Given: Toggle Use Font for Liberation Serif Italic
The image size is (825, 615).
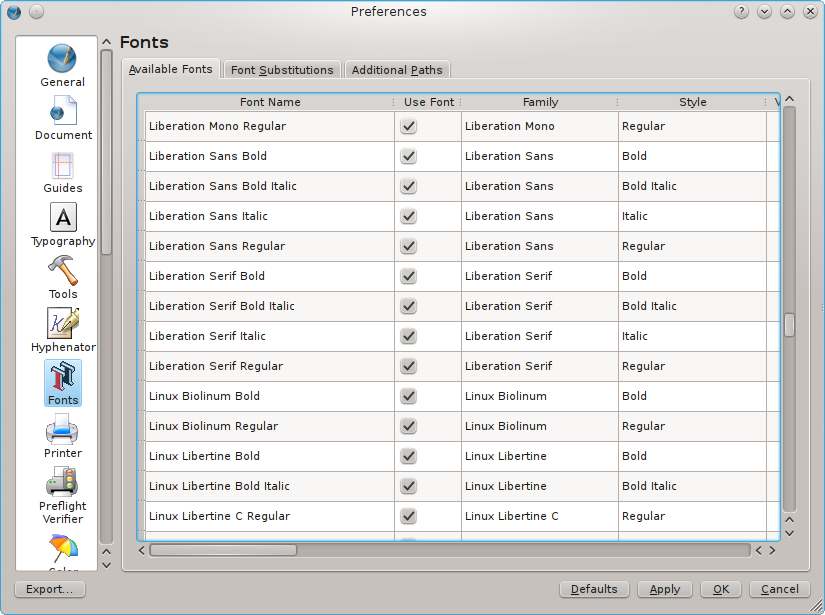Looking at the screenshot, I should 408,336.
